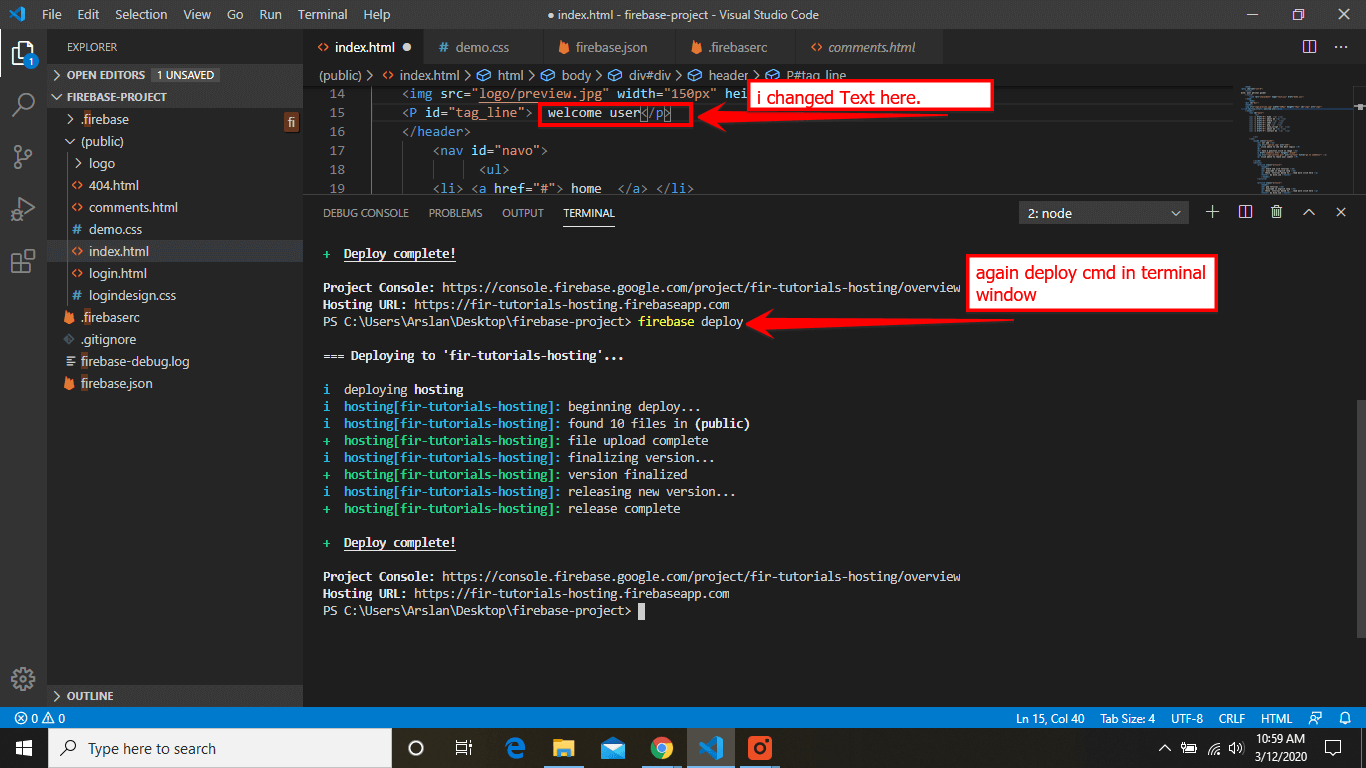
Task: Close the terminal panel
Action: click(x=1341, y=212)
